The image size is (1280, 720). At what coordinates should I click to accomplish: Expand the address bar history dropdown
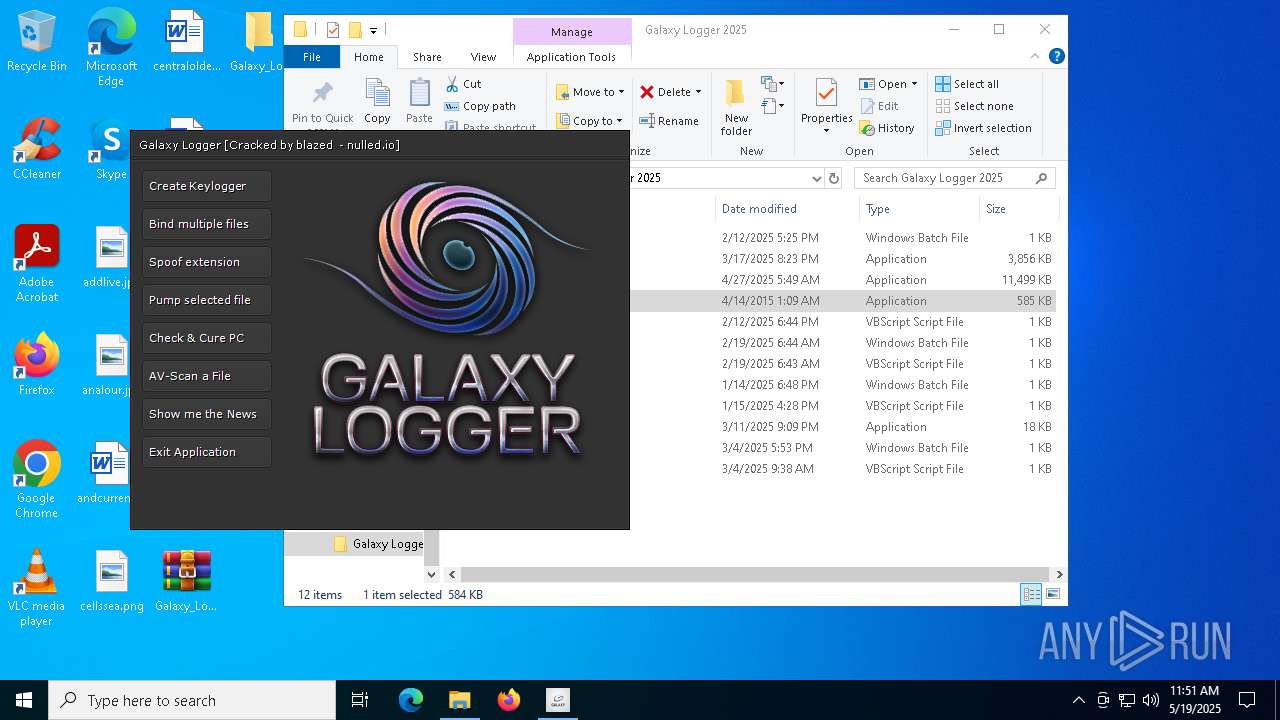pos(816,178)
